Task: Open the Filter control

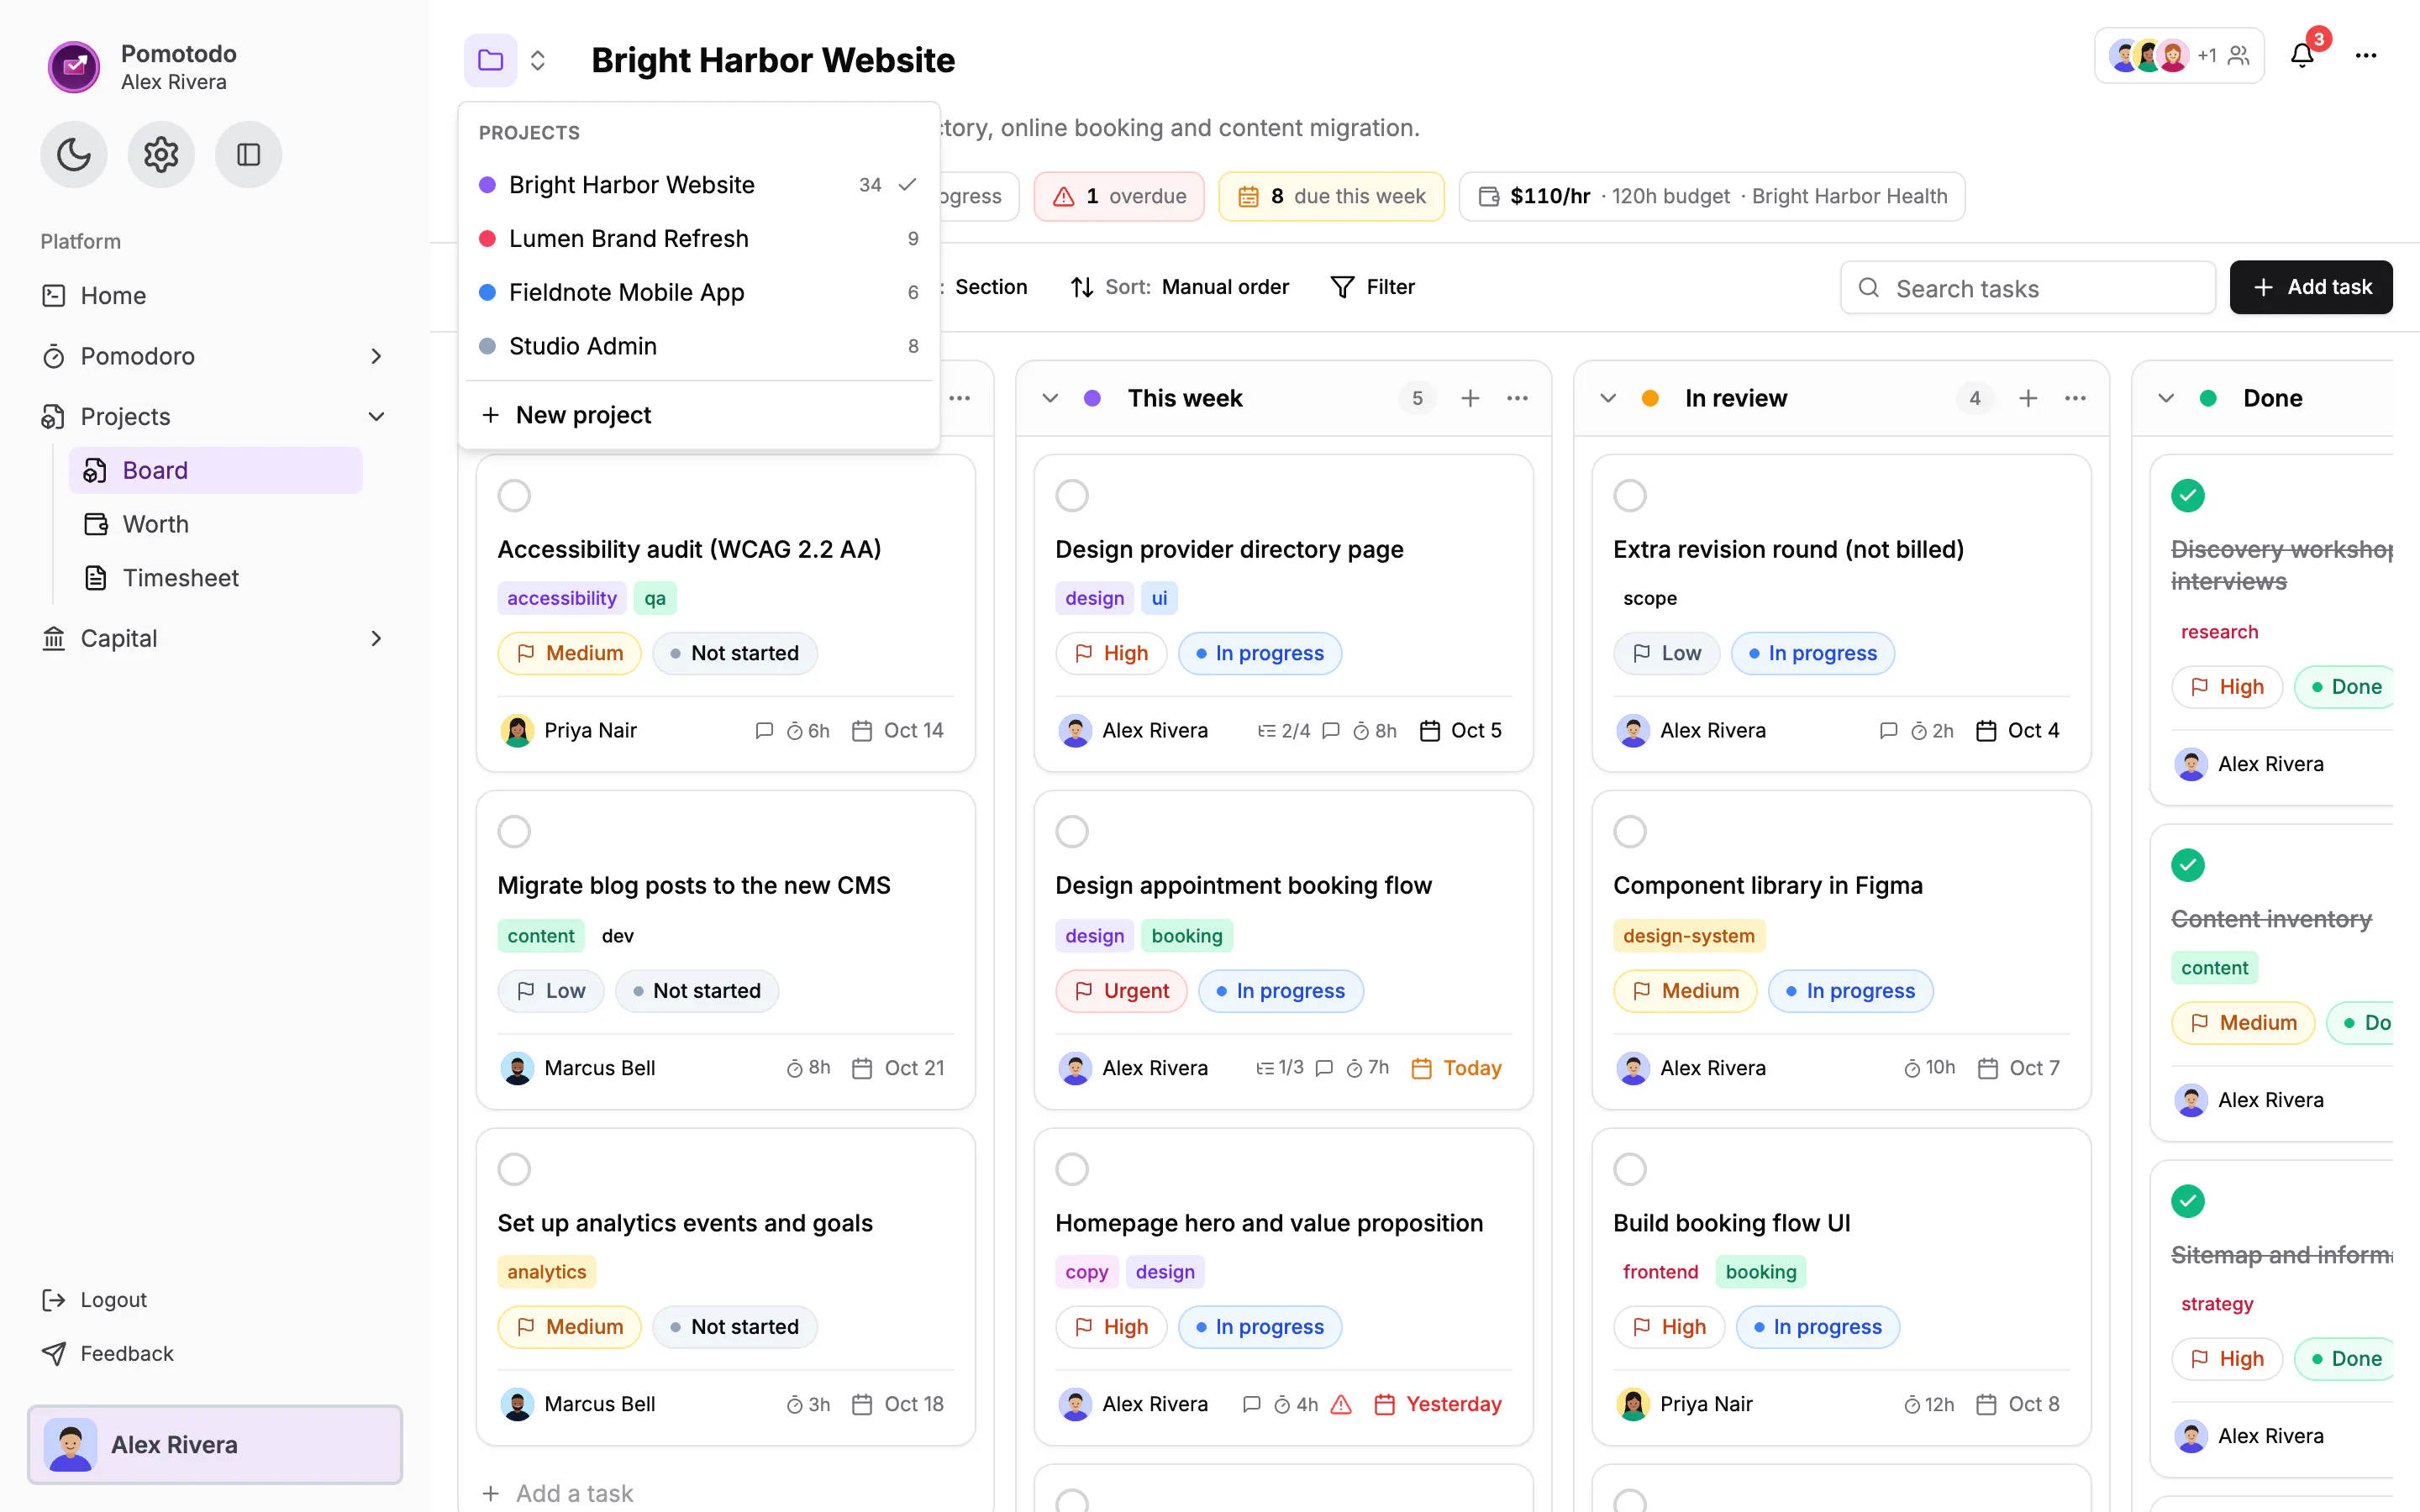Action: pyautogui.click(x=1372, y=287)
